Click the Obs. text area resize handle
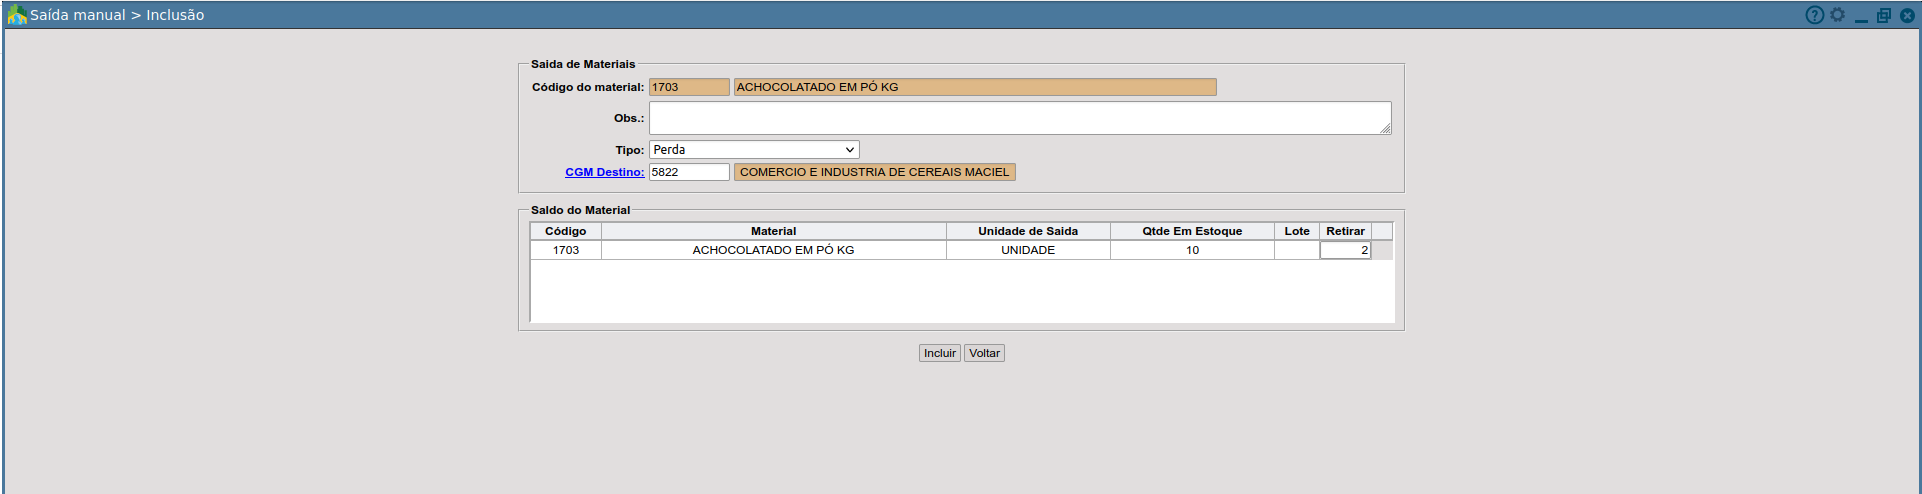The image size is (1922, 494). (1385, 128)
